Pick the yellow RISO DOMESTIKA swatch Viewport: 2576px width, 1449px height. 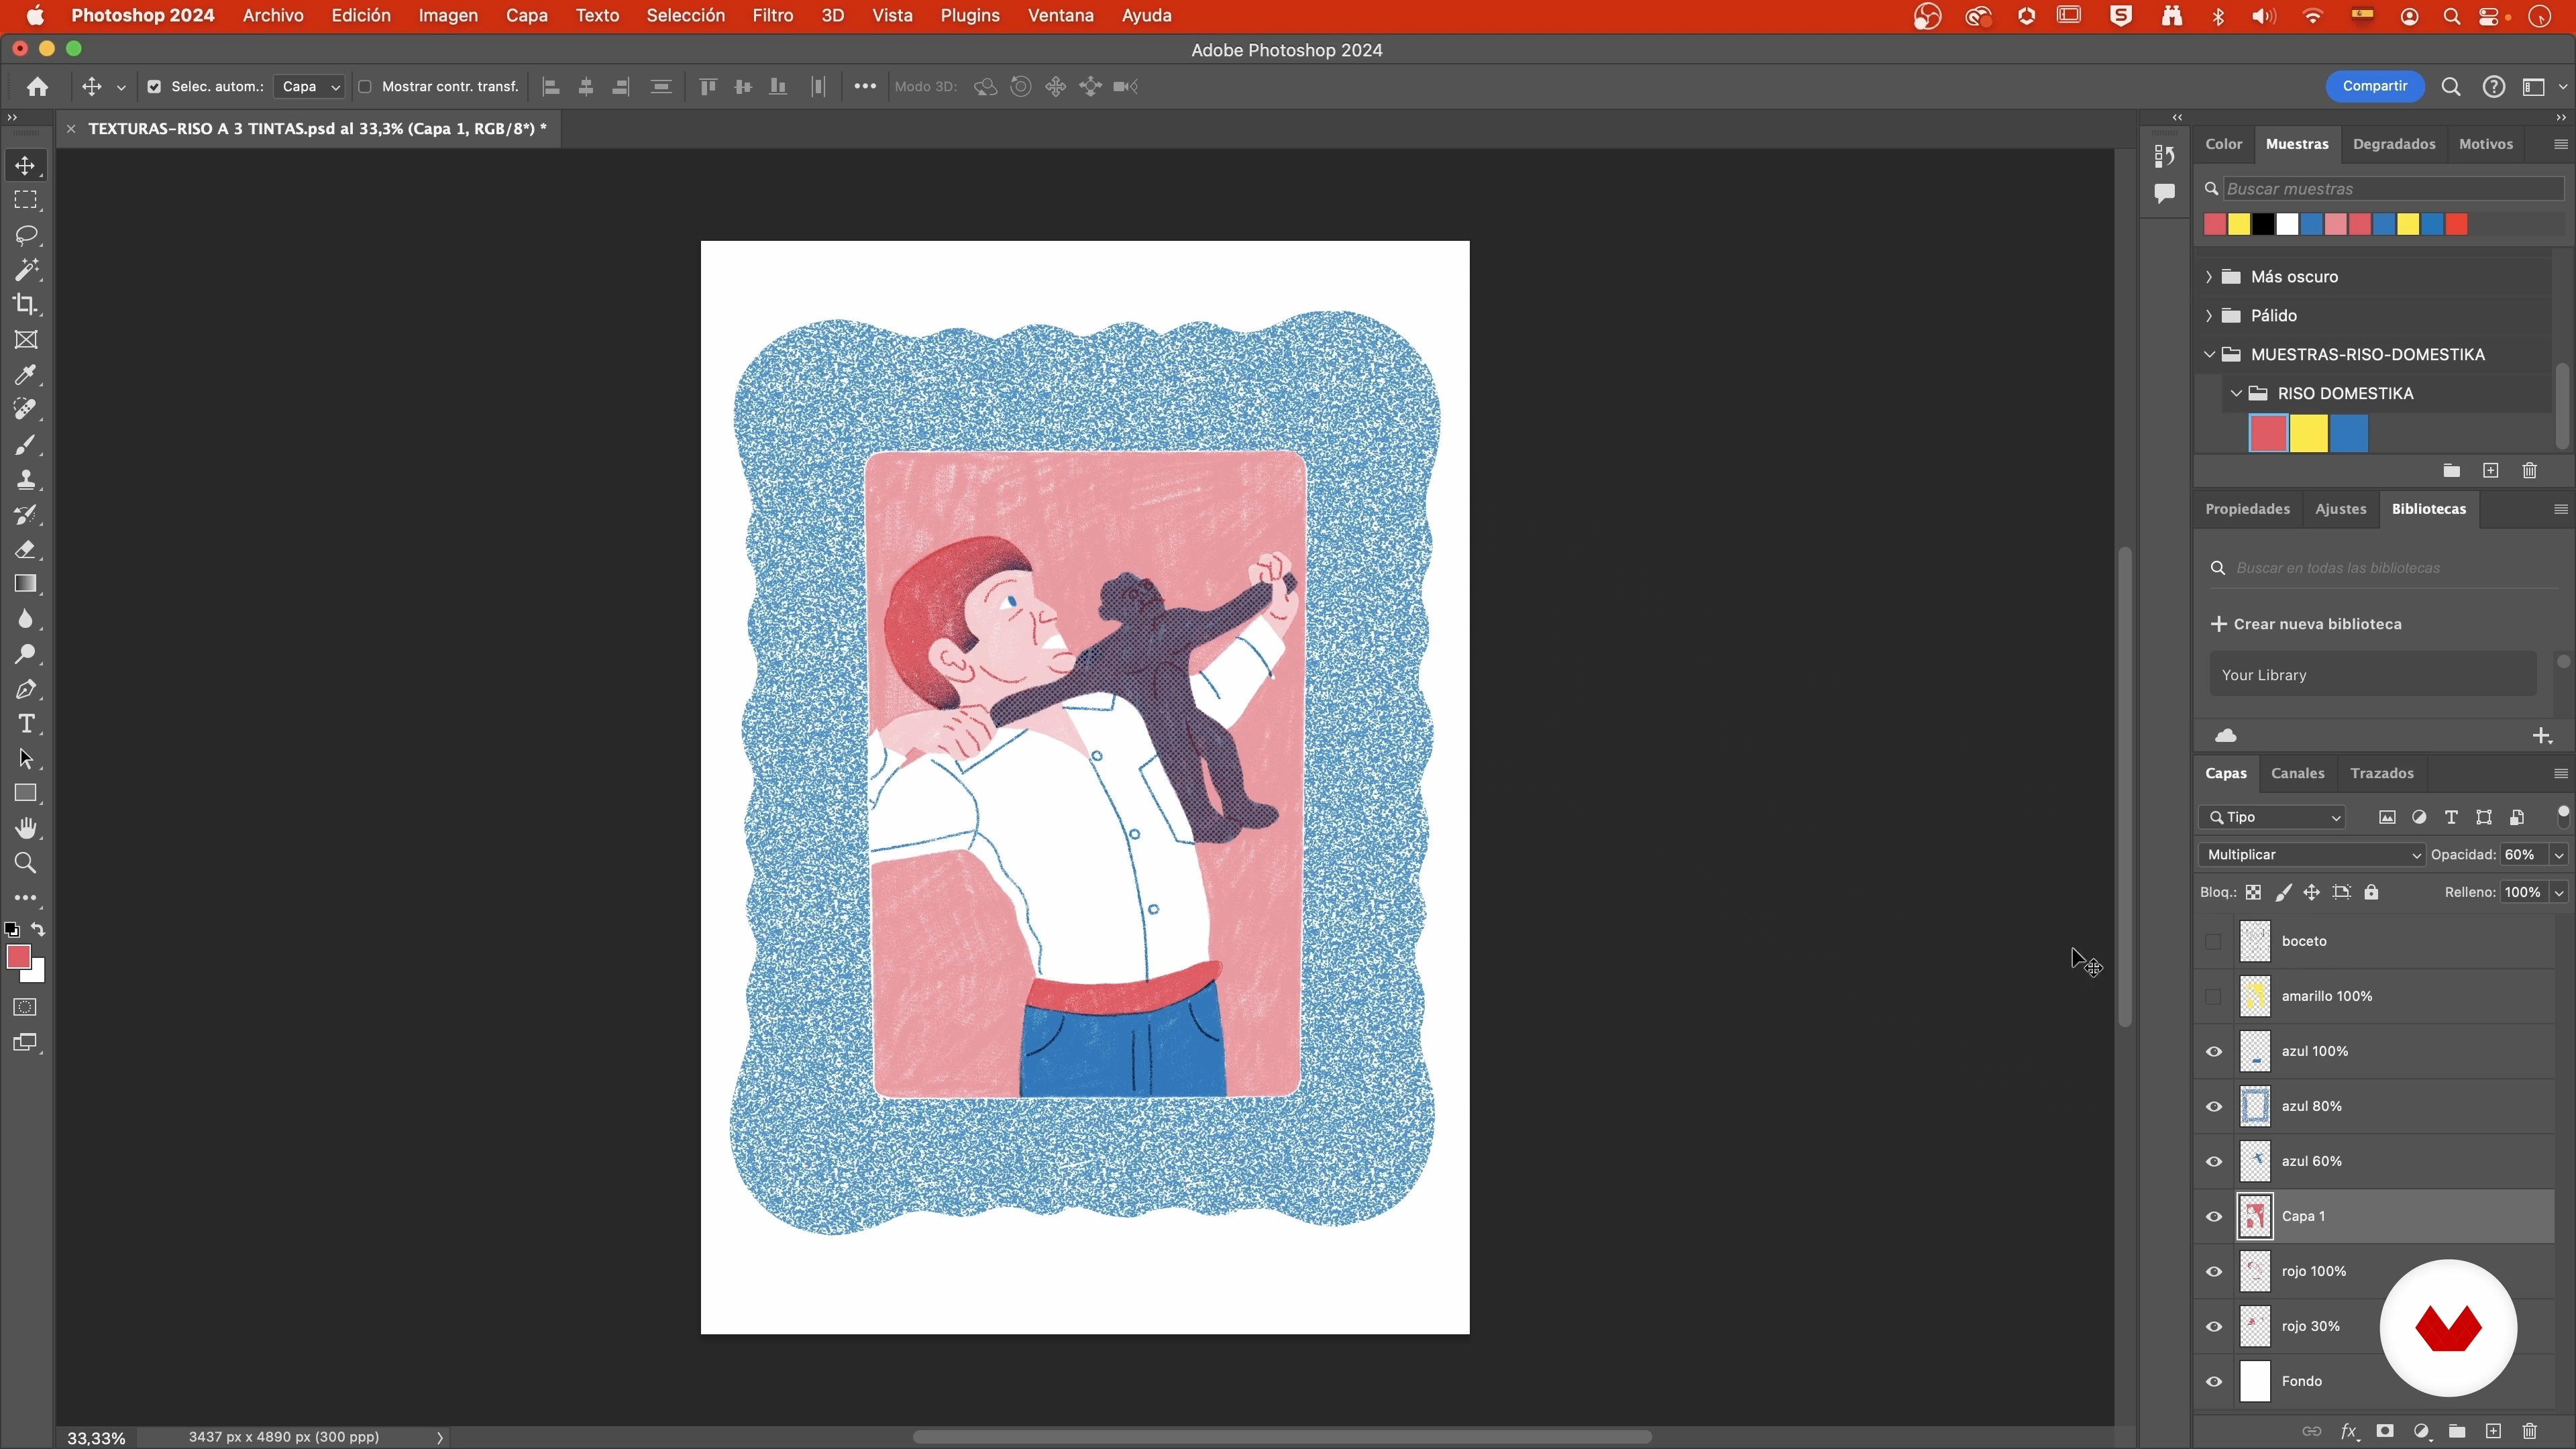pyautogui.click(x=2308, y=434)
